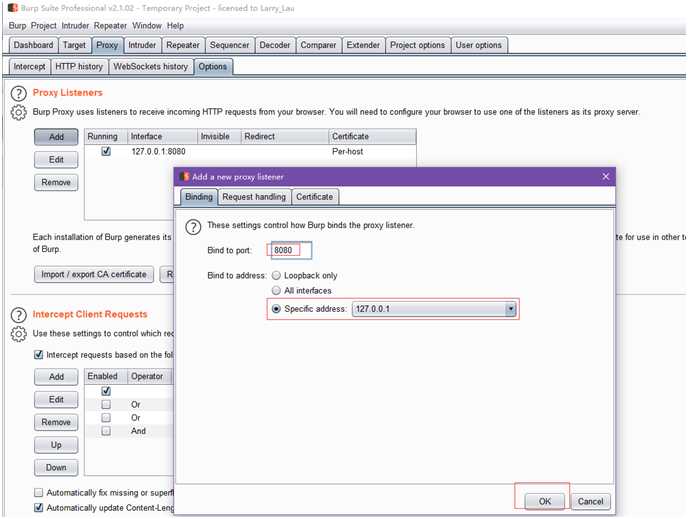Click Interface column header in listeners table

(162, 136)
